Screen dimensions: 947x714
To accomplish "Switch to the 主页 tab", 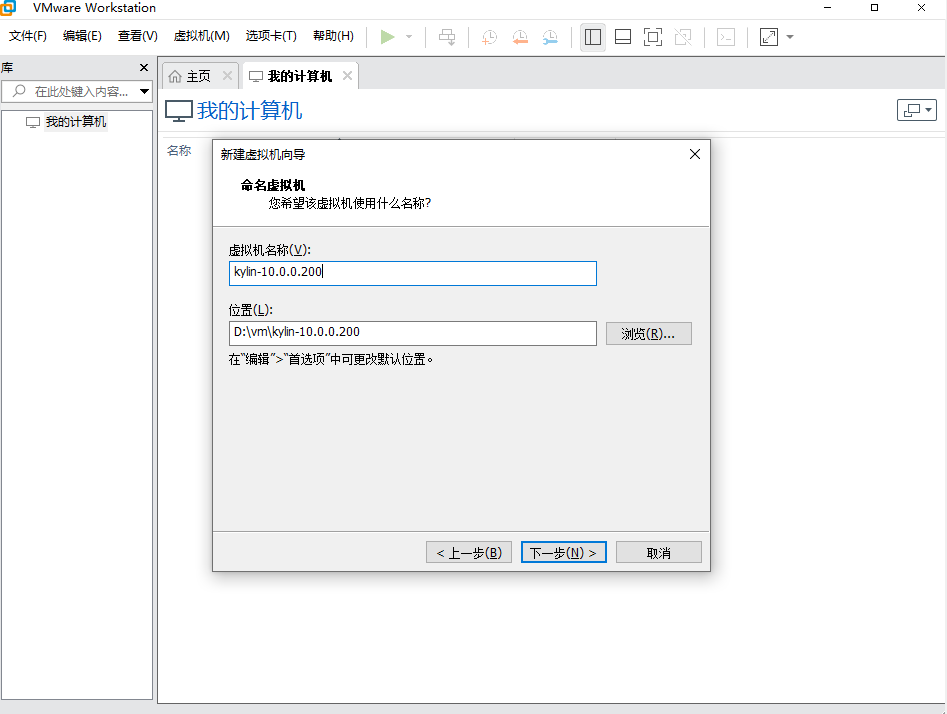I will pyautogui.click(x=198, y=76).
